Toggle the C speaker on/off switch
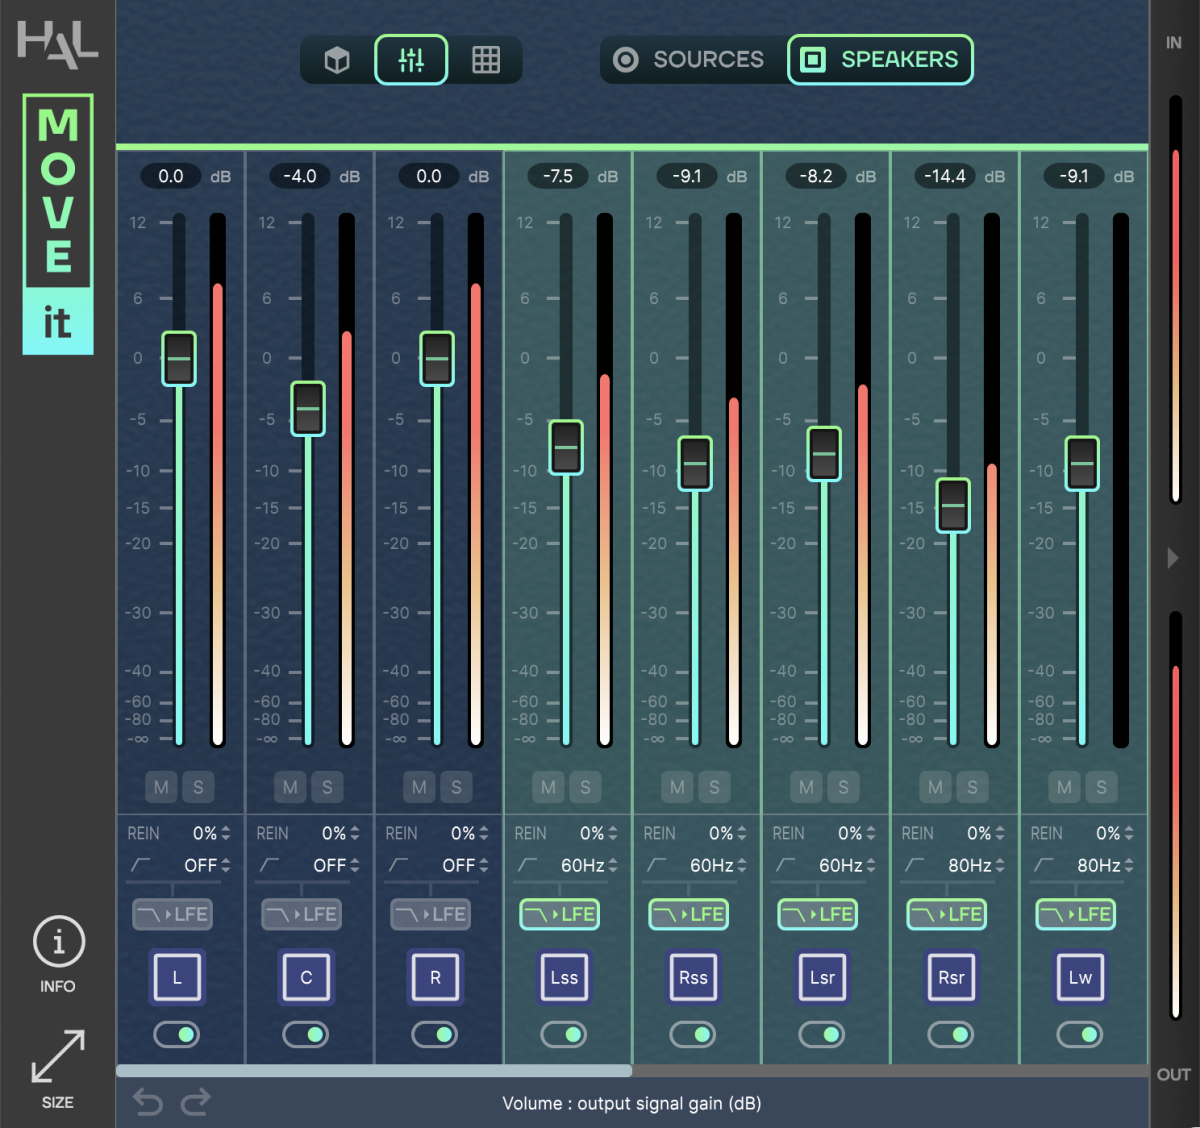The height and width of the screenshot is (1128, 1200). pyautogui.click(x=306, y=1034)
